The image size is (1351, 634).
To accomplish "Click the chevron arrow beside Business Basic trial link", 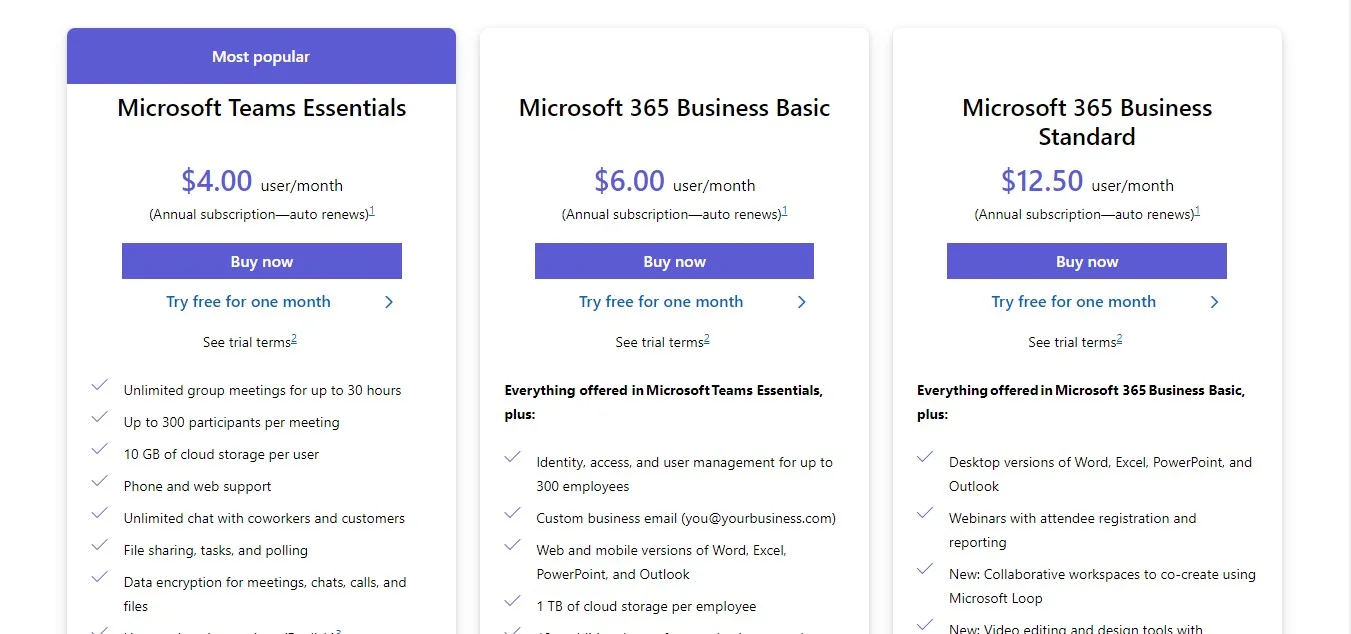I will click(x=801, y=301).
